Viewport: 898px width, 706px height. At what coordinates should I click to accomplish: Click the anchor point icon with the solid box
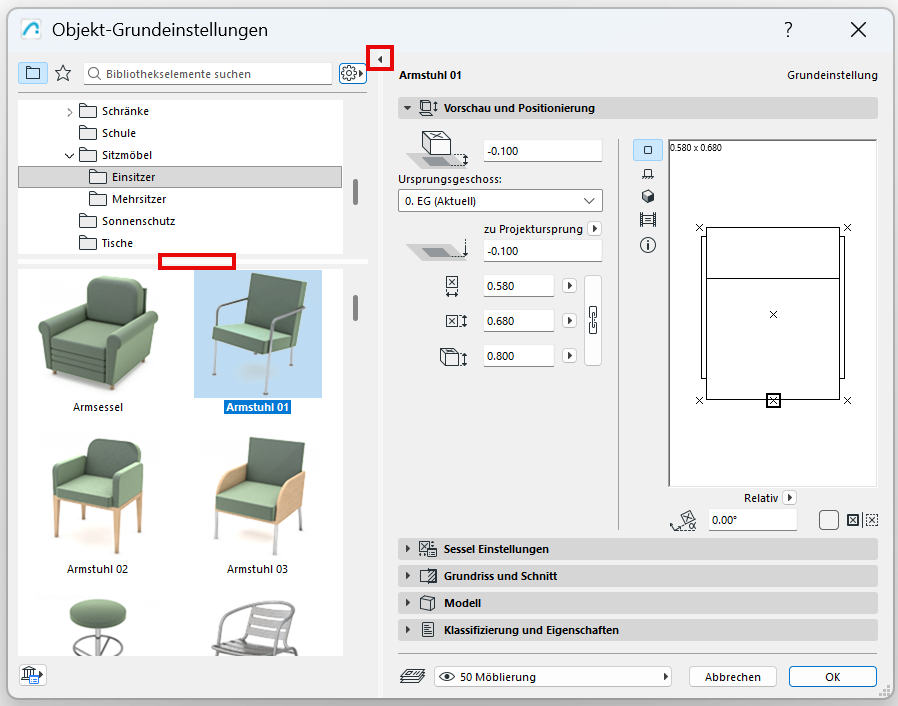853,520
